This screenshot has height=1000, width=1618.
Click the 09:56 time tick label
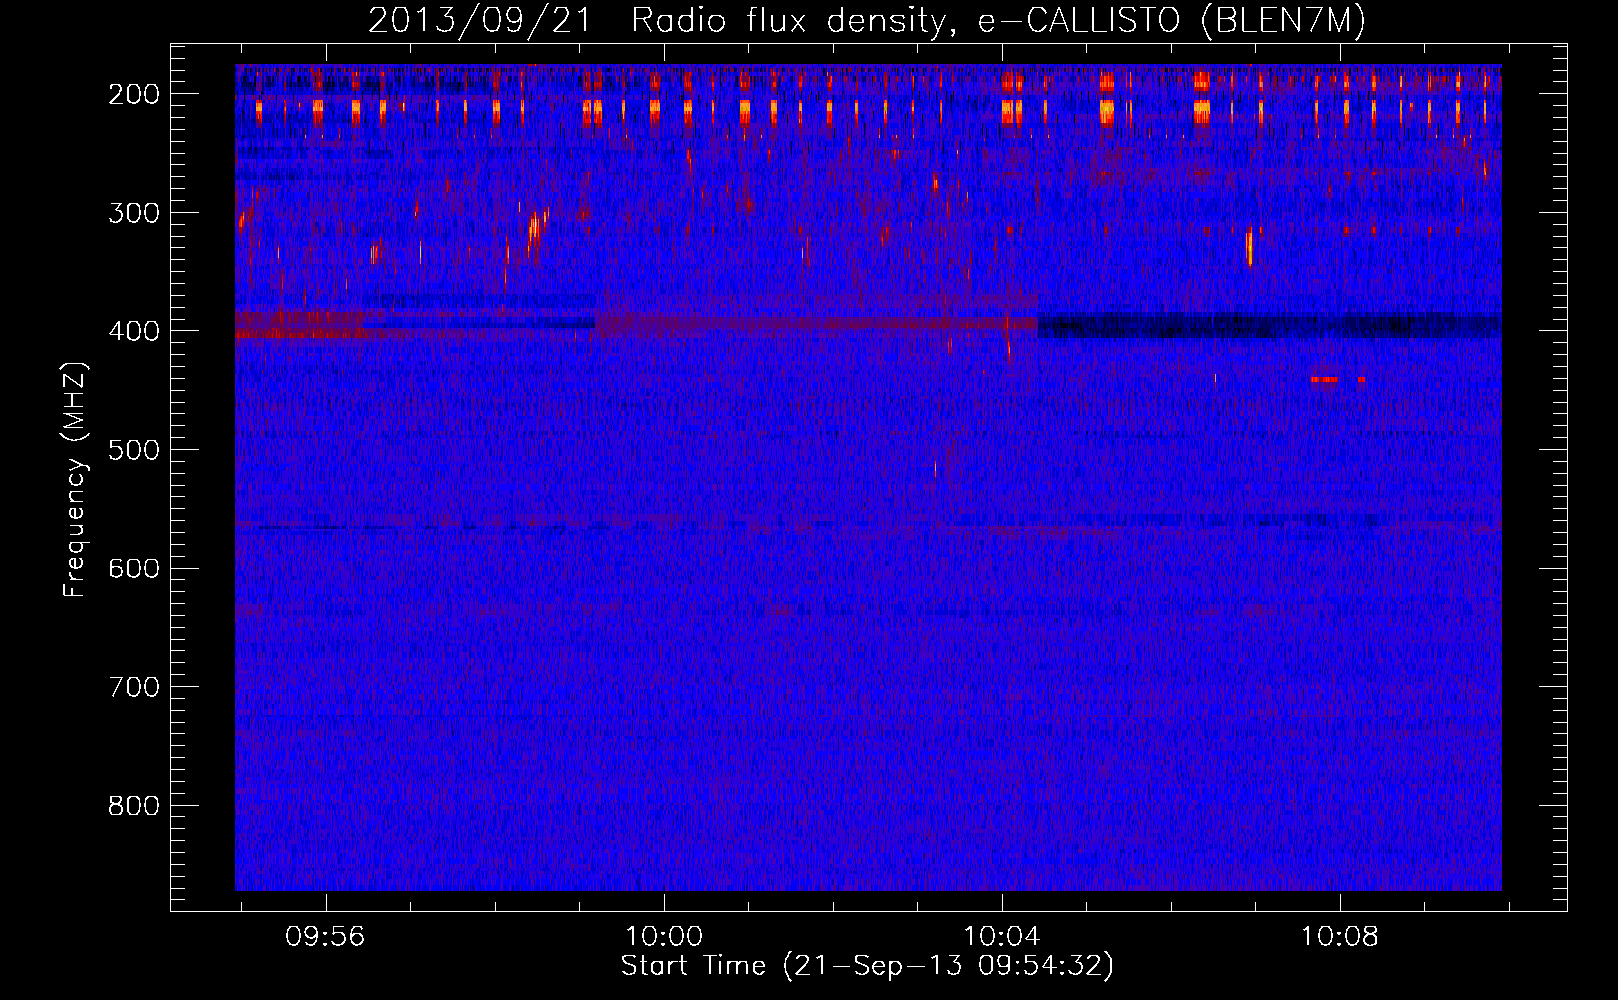point(326,937)
